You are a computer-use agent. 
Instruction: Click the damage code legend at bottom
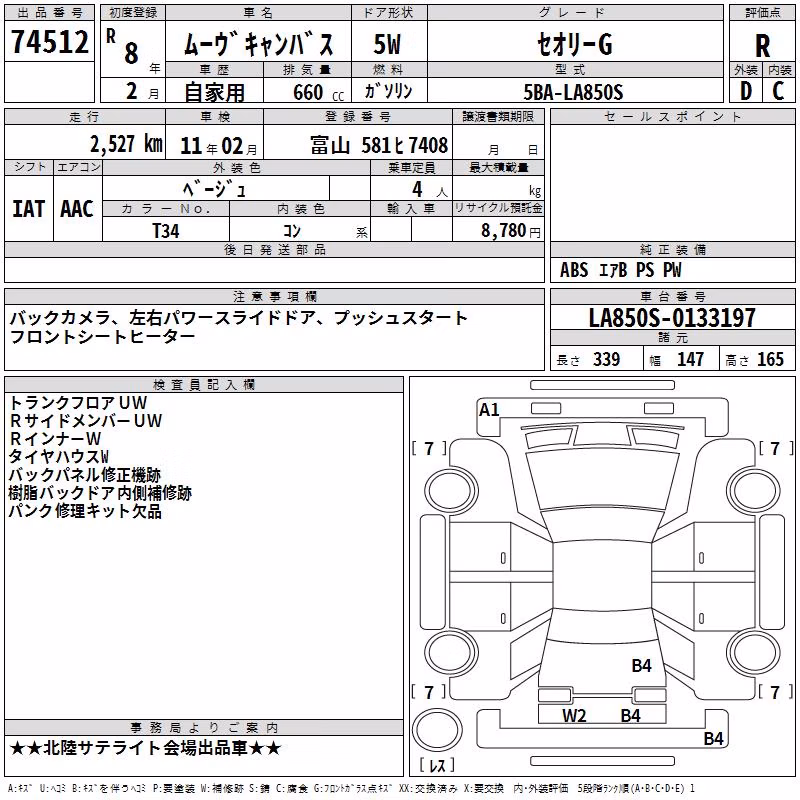[351, 788]
